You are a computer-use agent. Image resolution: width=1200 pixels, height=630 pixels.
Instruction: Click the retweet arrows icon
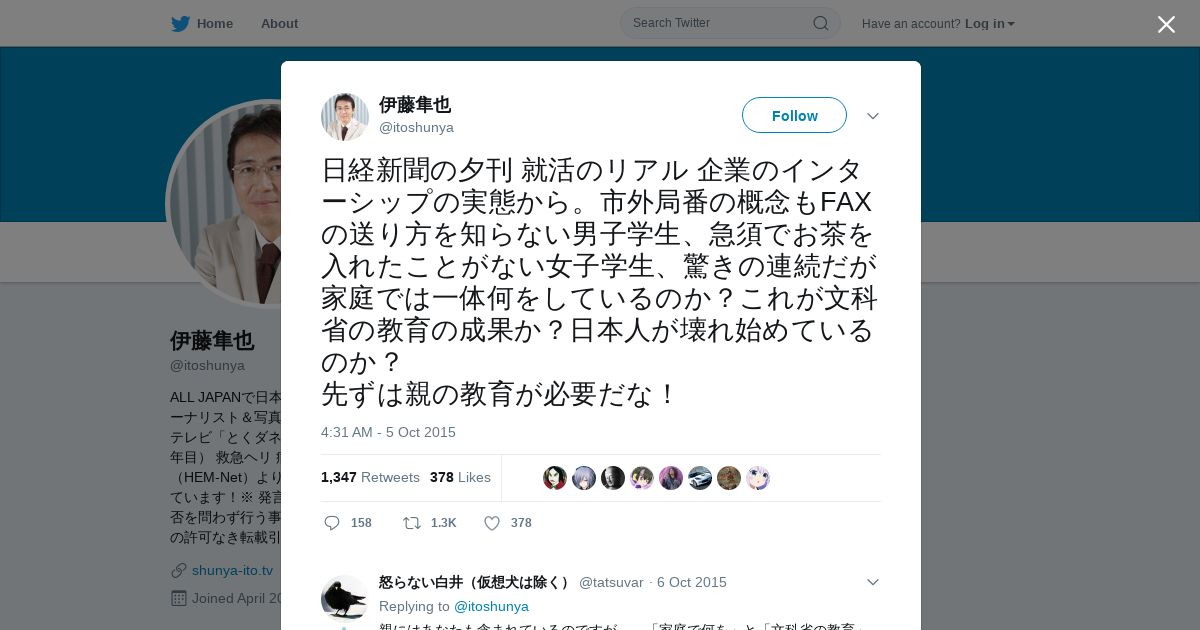click(x=411, y=523)
